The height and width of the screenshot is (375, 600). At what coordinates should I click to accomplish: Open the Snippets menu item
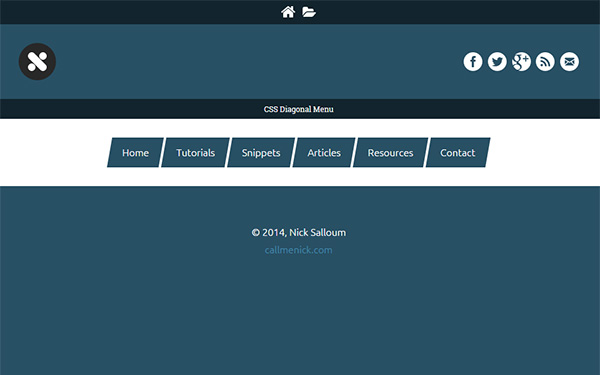click(x=261, y=152)
